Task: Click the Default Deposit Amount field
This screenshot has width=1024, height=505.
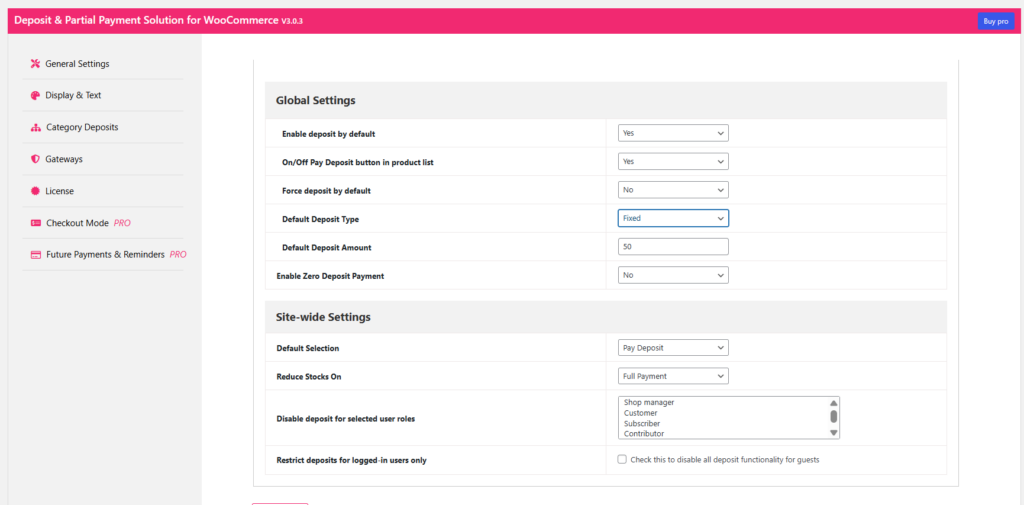Action: pos(673,247)
